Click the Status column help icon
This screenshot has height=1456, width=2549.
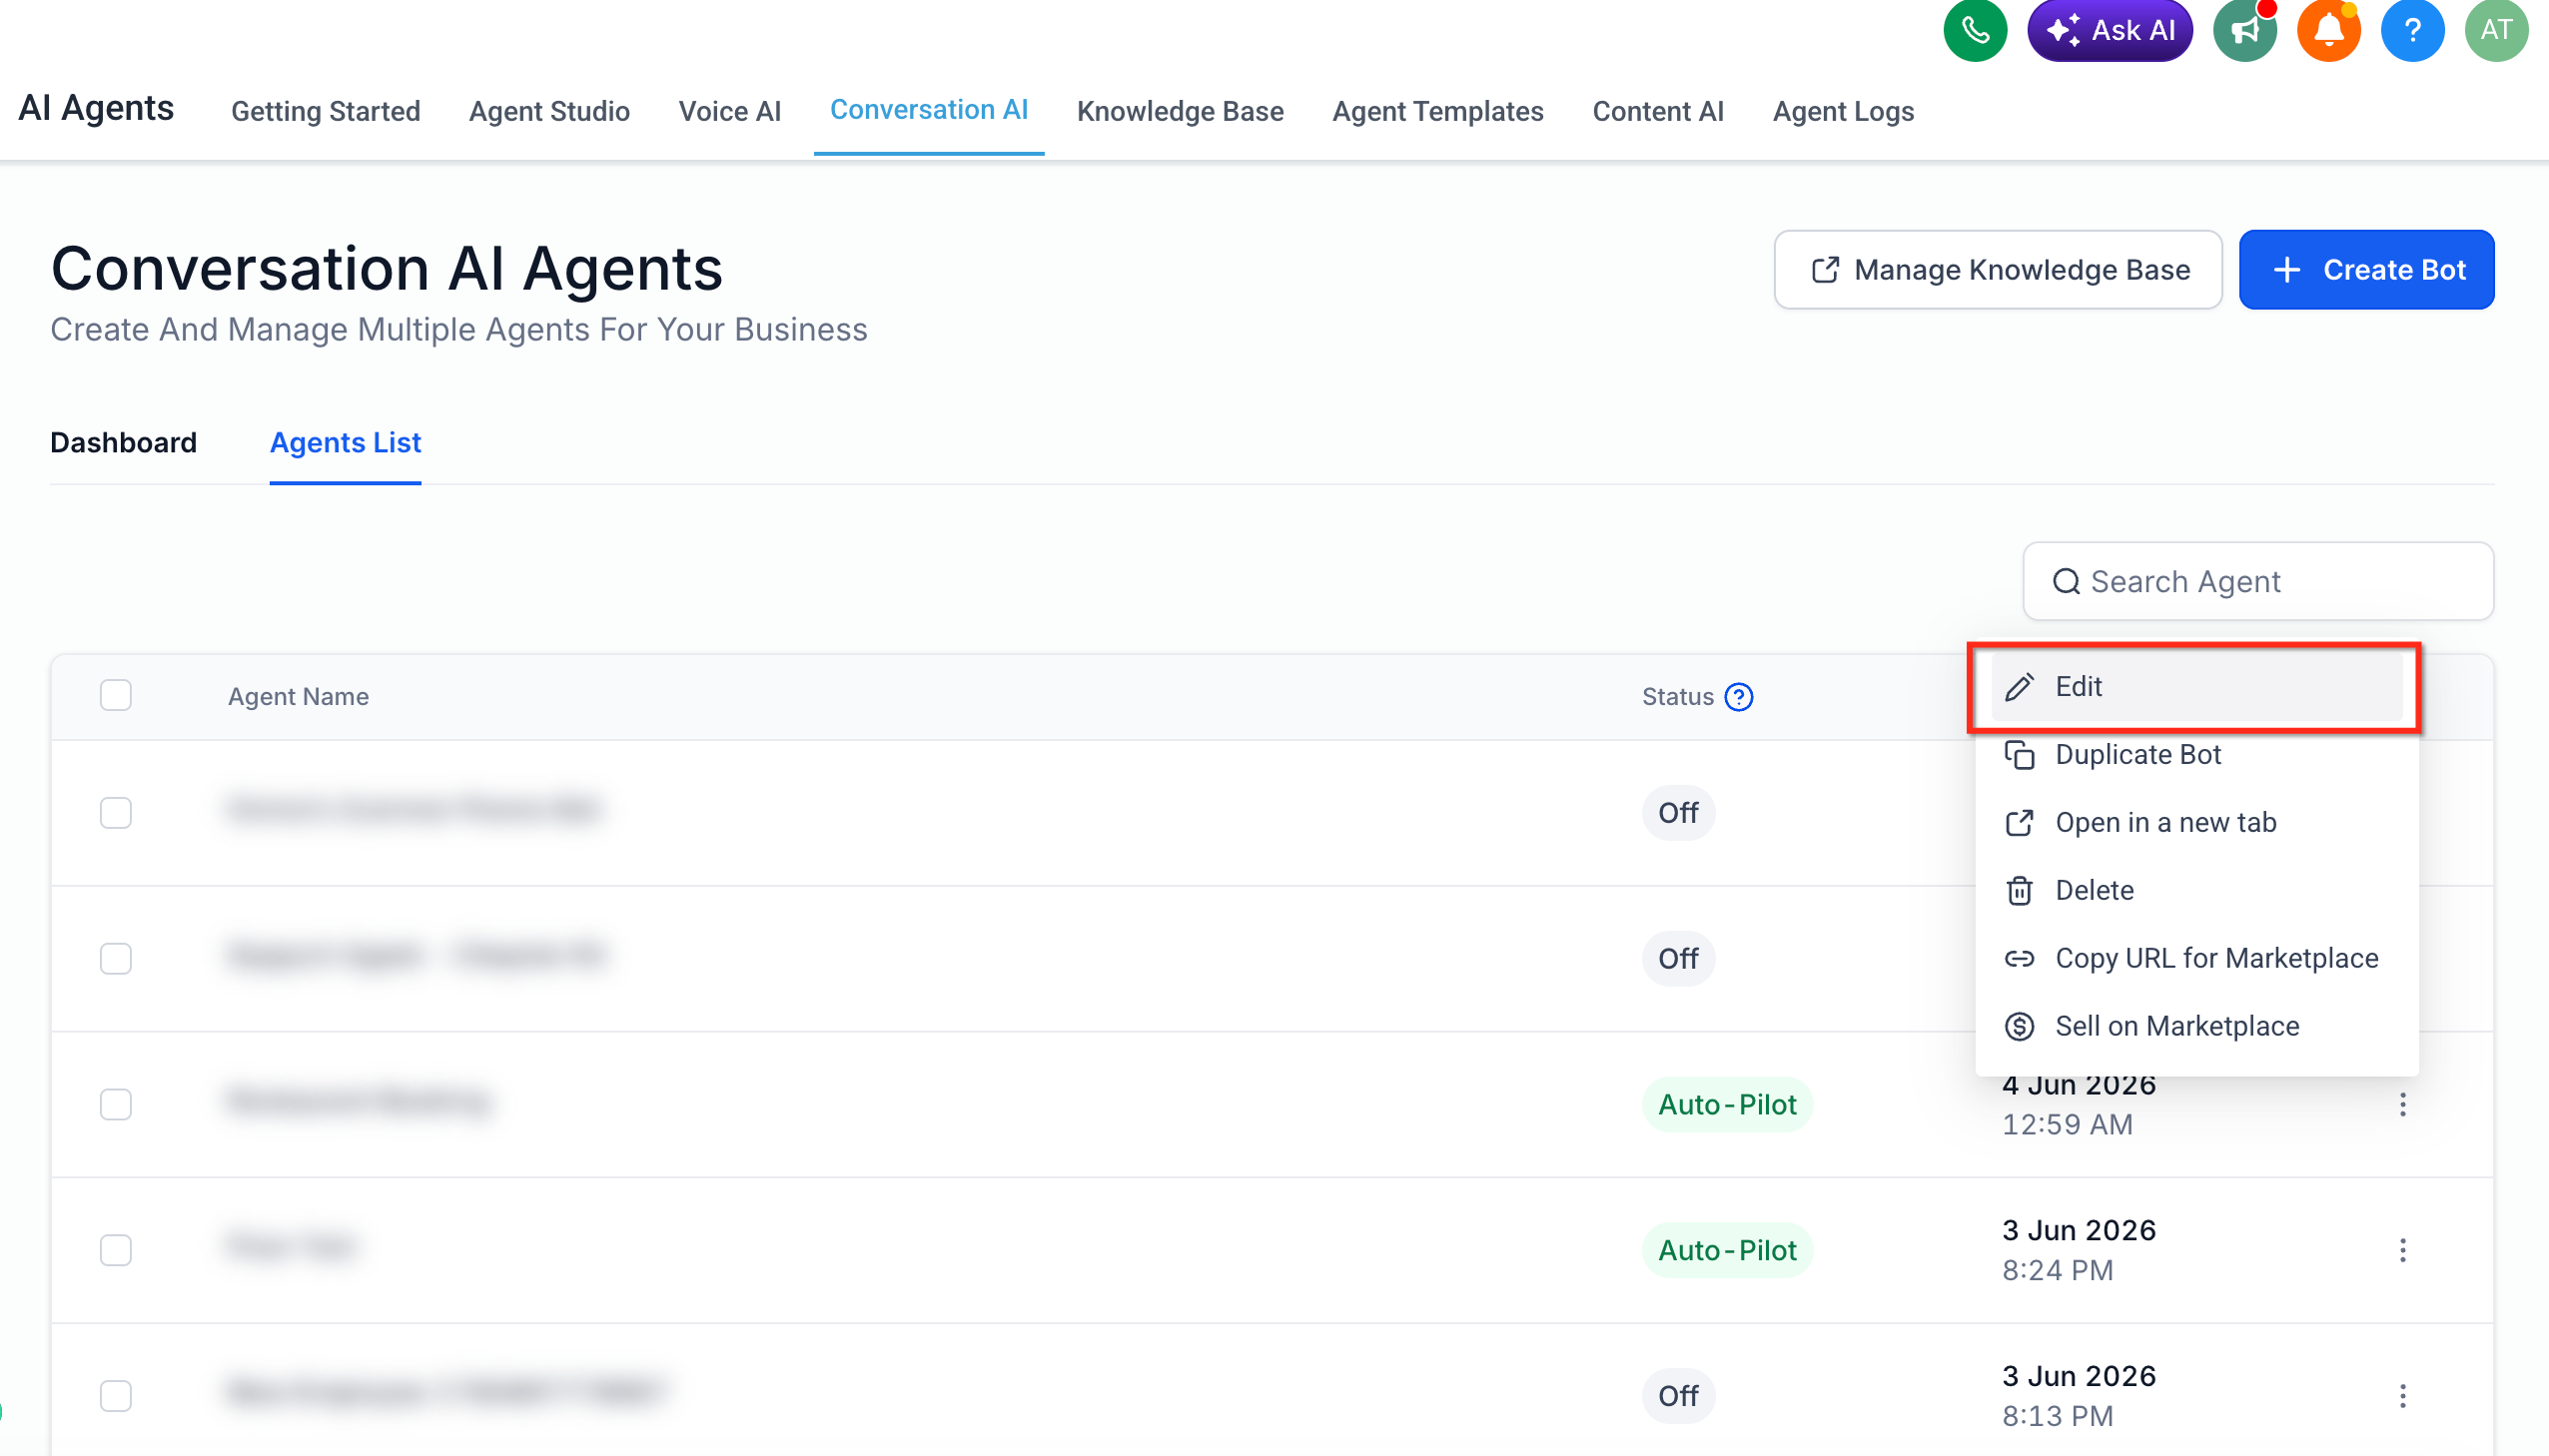[1739, 697]
